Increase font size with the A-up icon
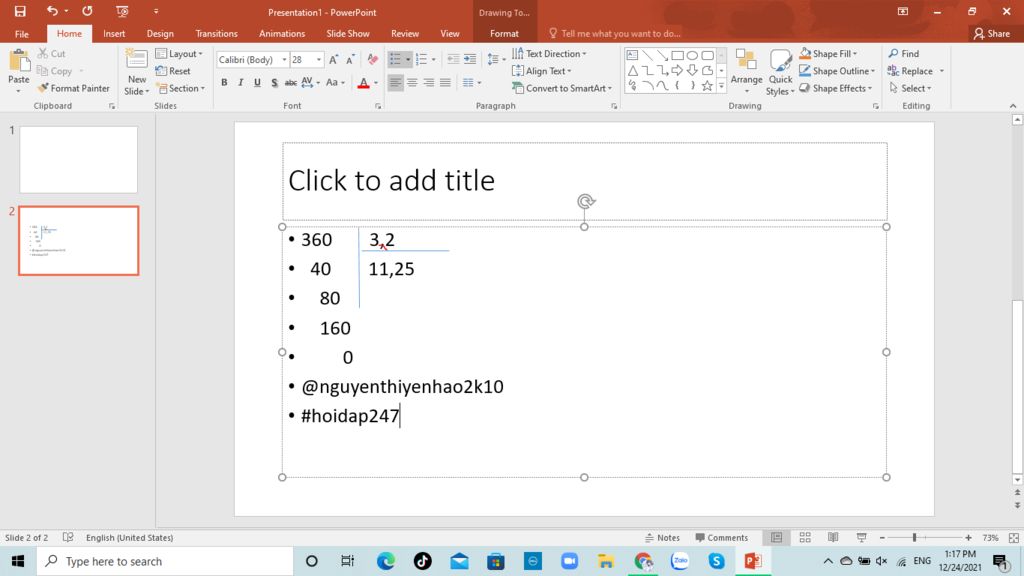This screenshot has height=576, width=1024. [334, 59]
